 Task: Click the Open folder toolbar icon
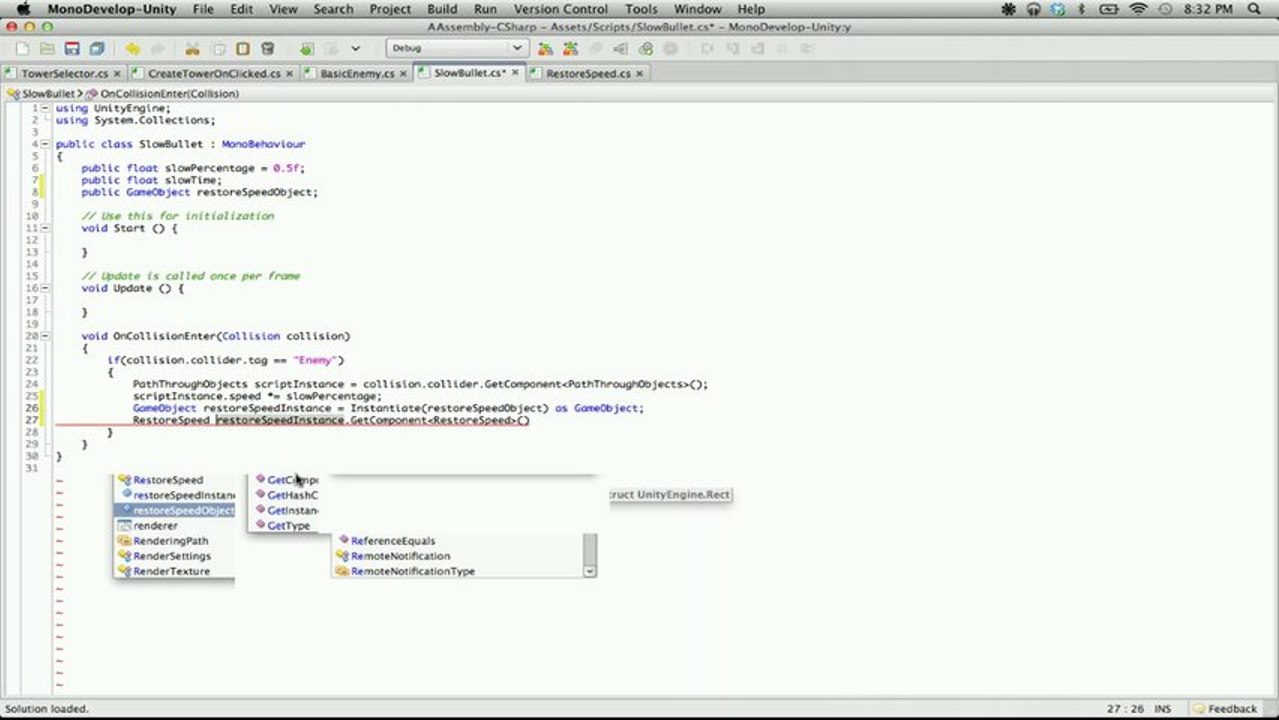point(47,48)
